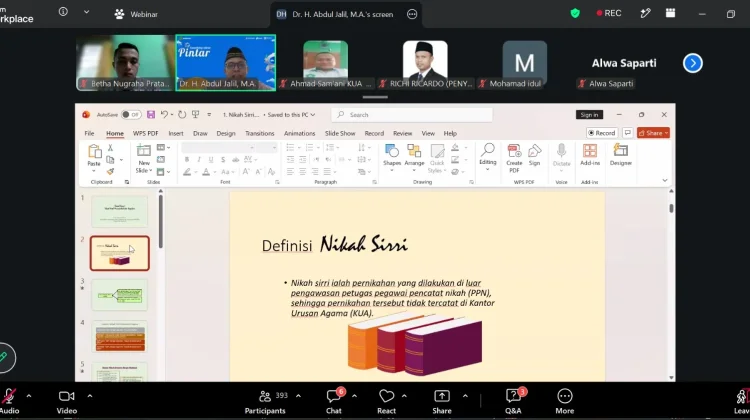Image resolution: width=750 pixels, height=420 pixels.
Task: Open Zoom Q&A panel
Action: tap(514, 401)
